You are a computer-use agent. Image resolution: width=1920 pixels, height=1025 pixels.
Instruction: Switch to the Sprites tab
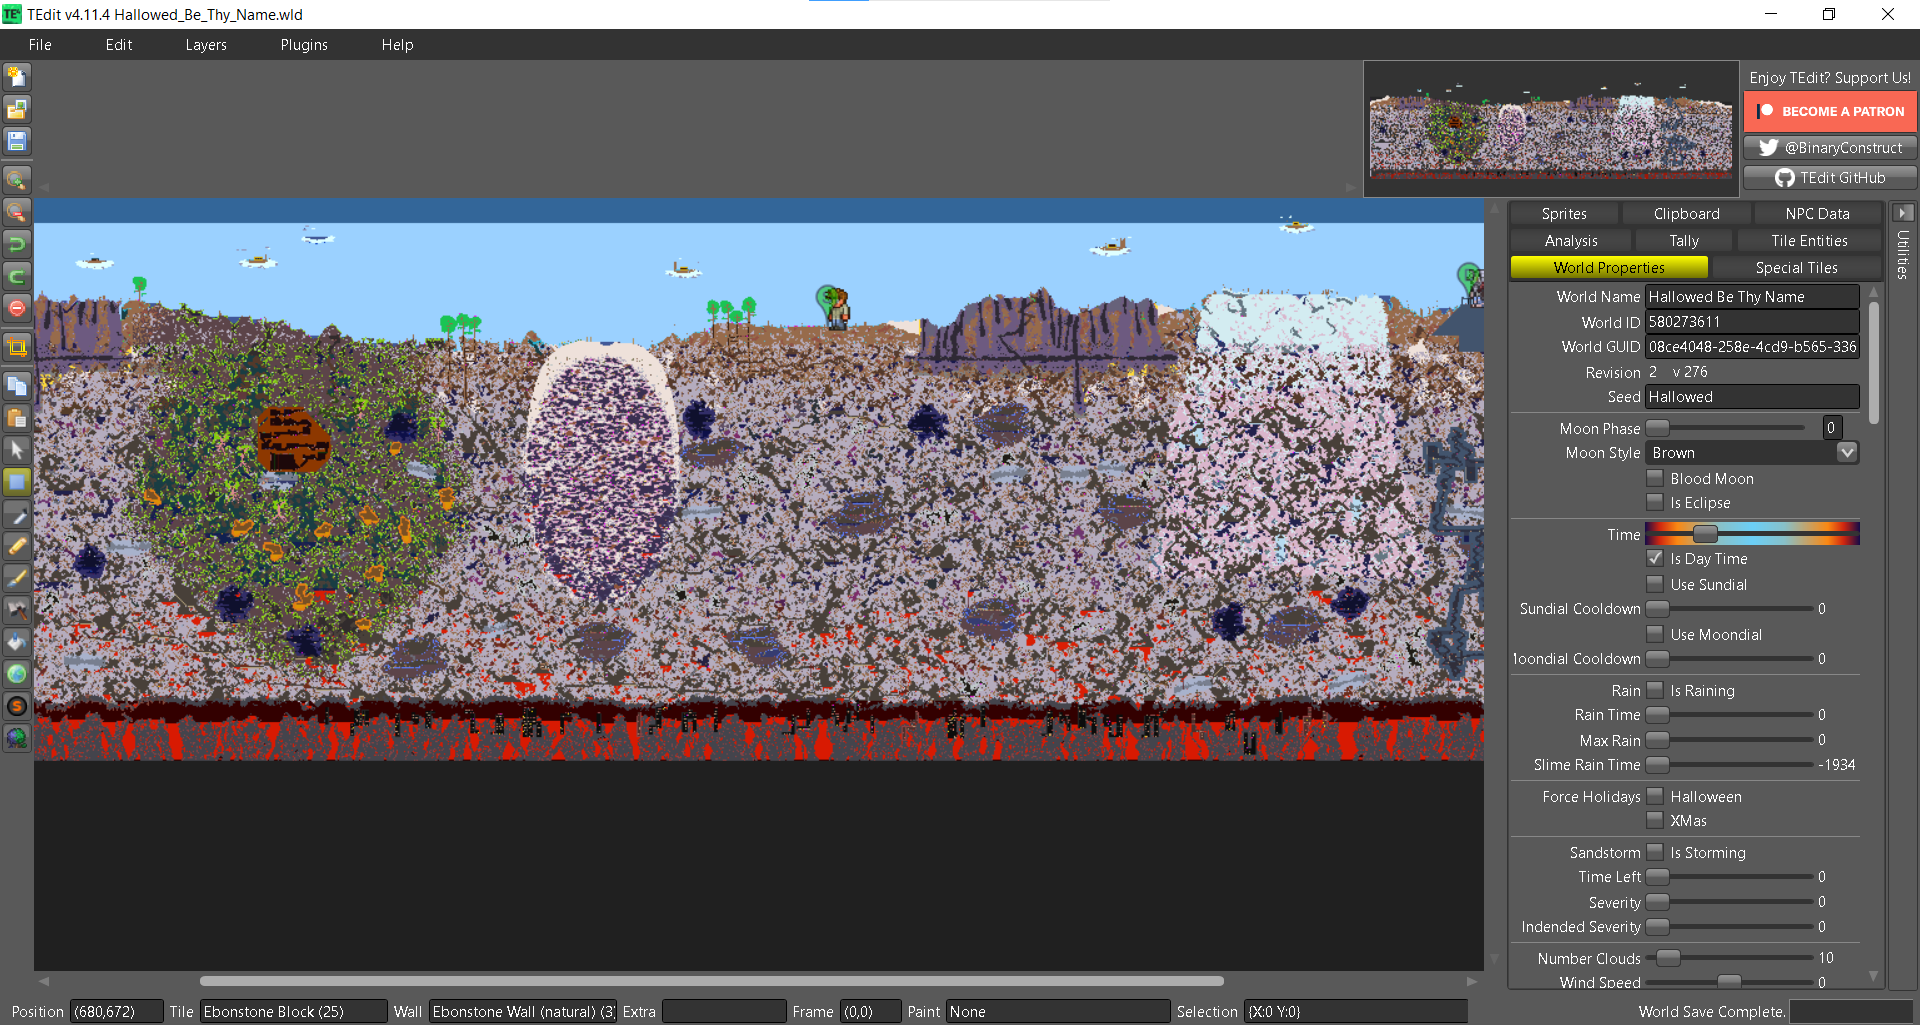(x=1564, y=213)
